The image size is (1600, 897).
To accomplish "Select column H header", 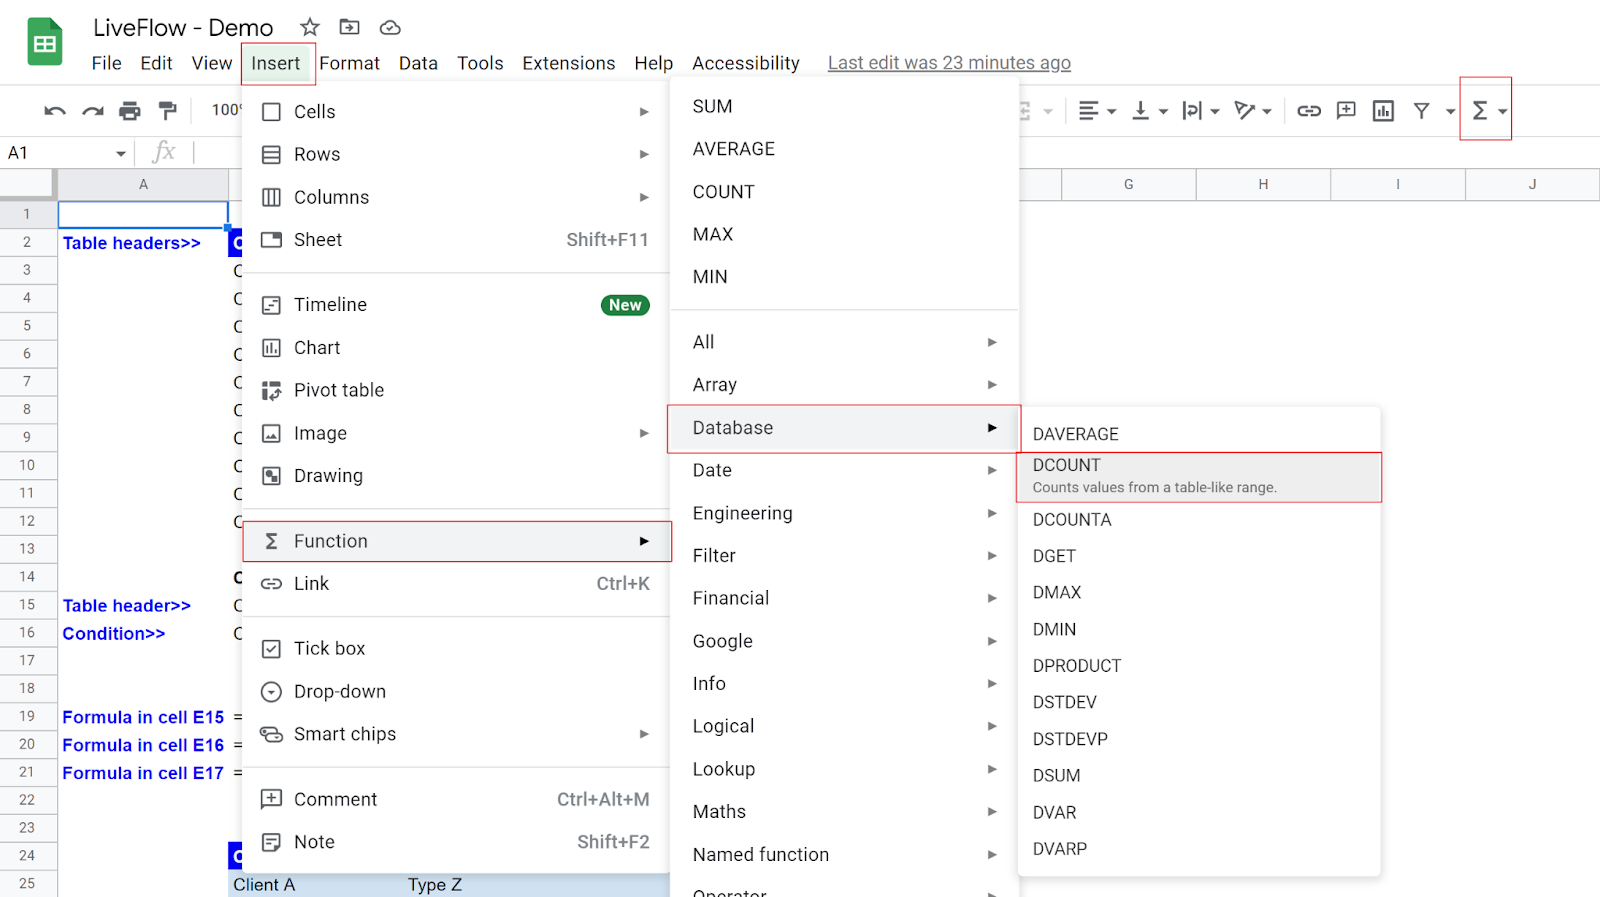I will [1263, 184].
